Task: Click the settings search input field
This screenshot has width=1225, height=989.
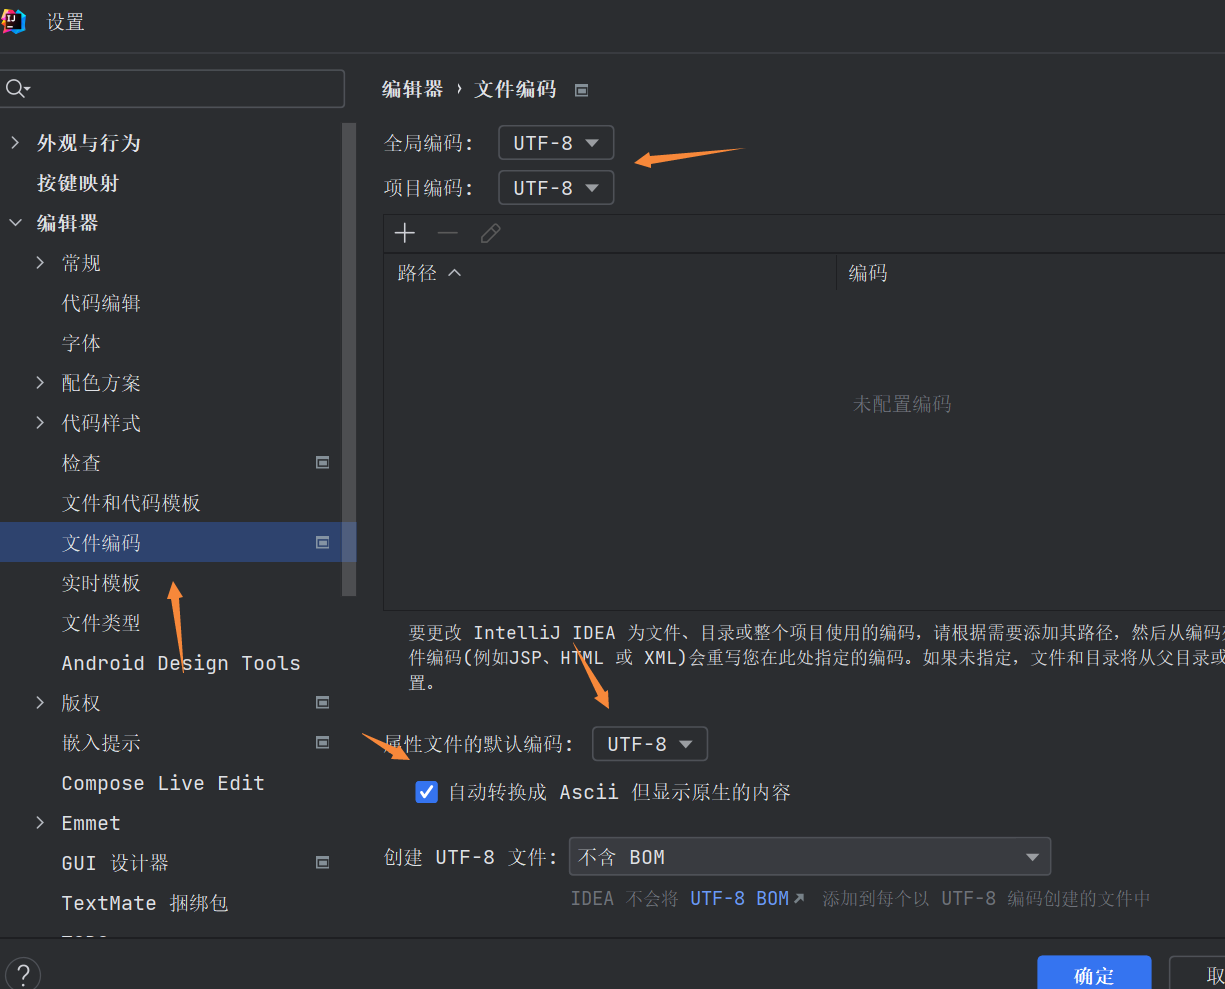Action: (172, 89)
